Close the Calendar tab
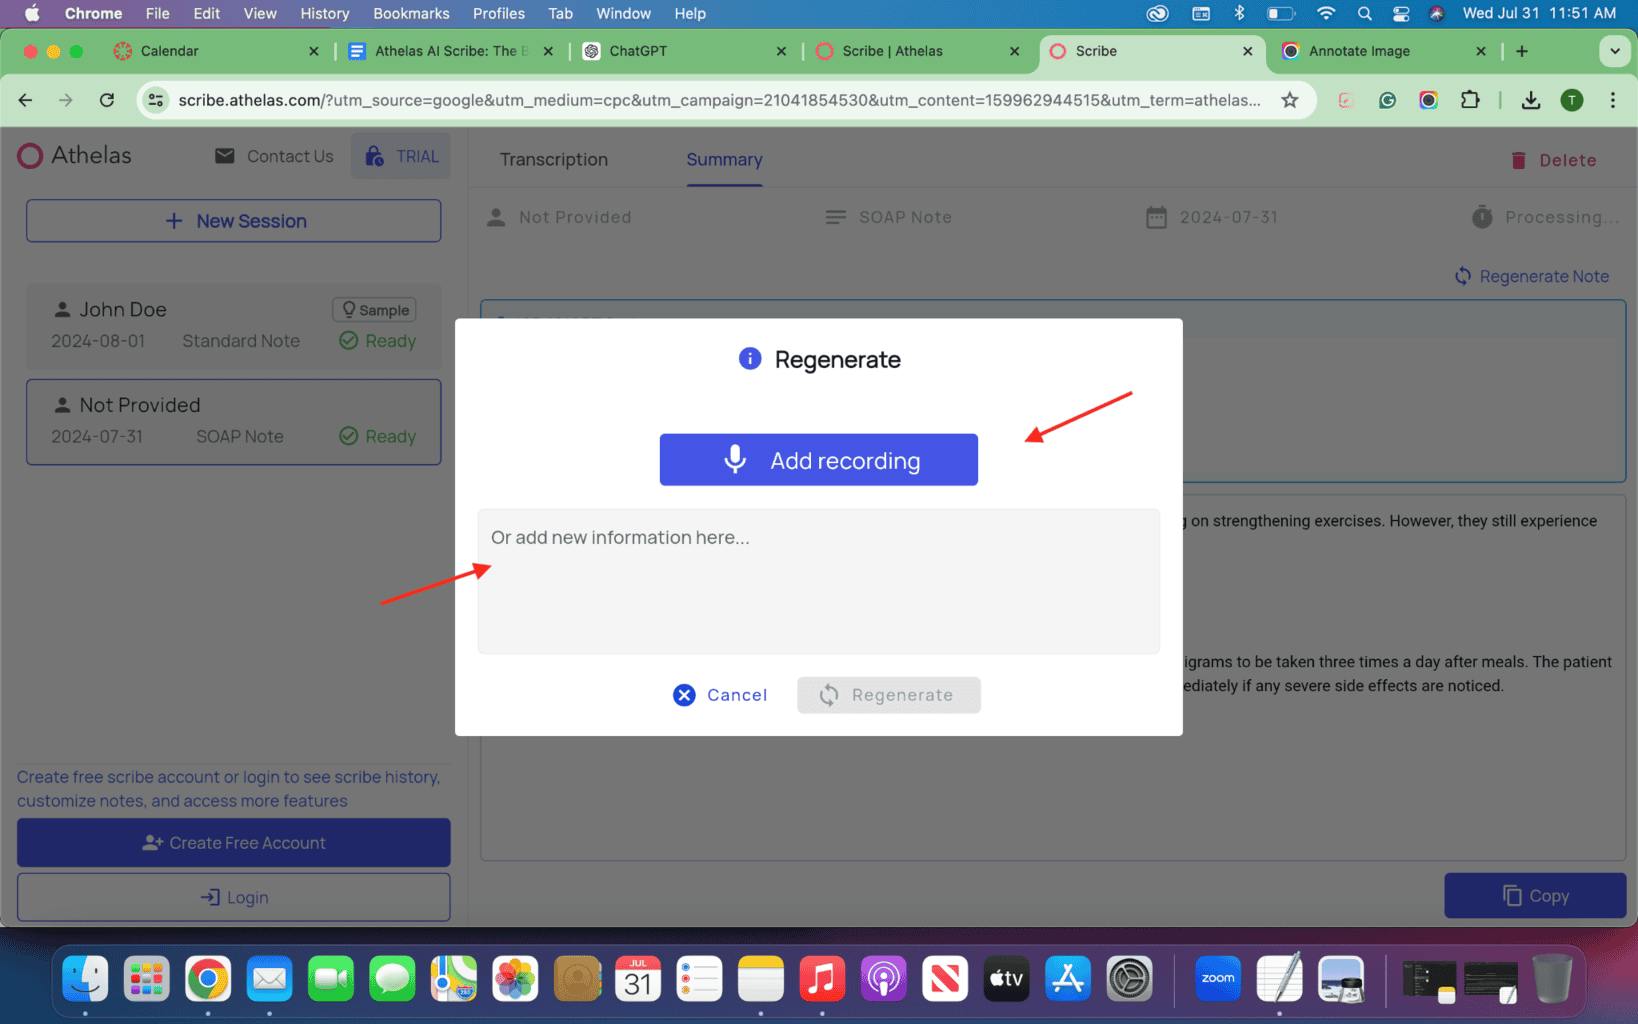This screenshot has height=1024, width=1638. 314,51
